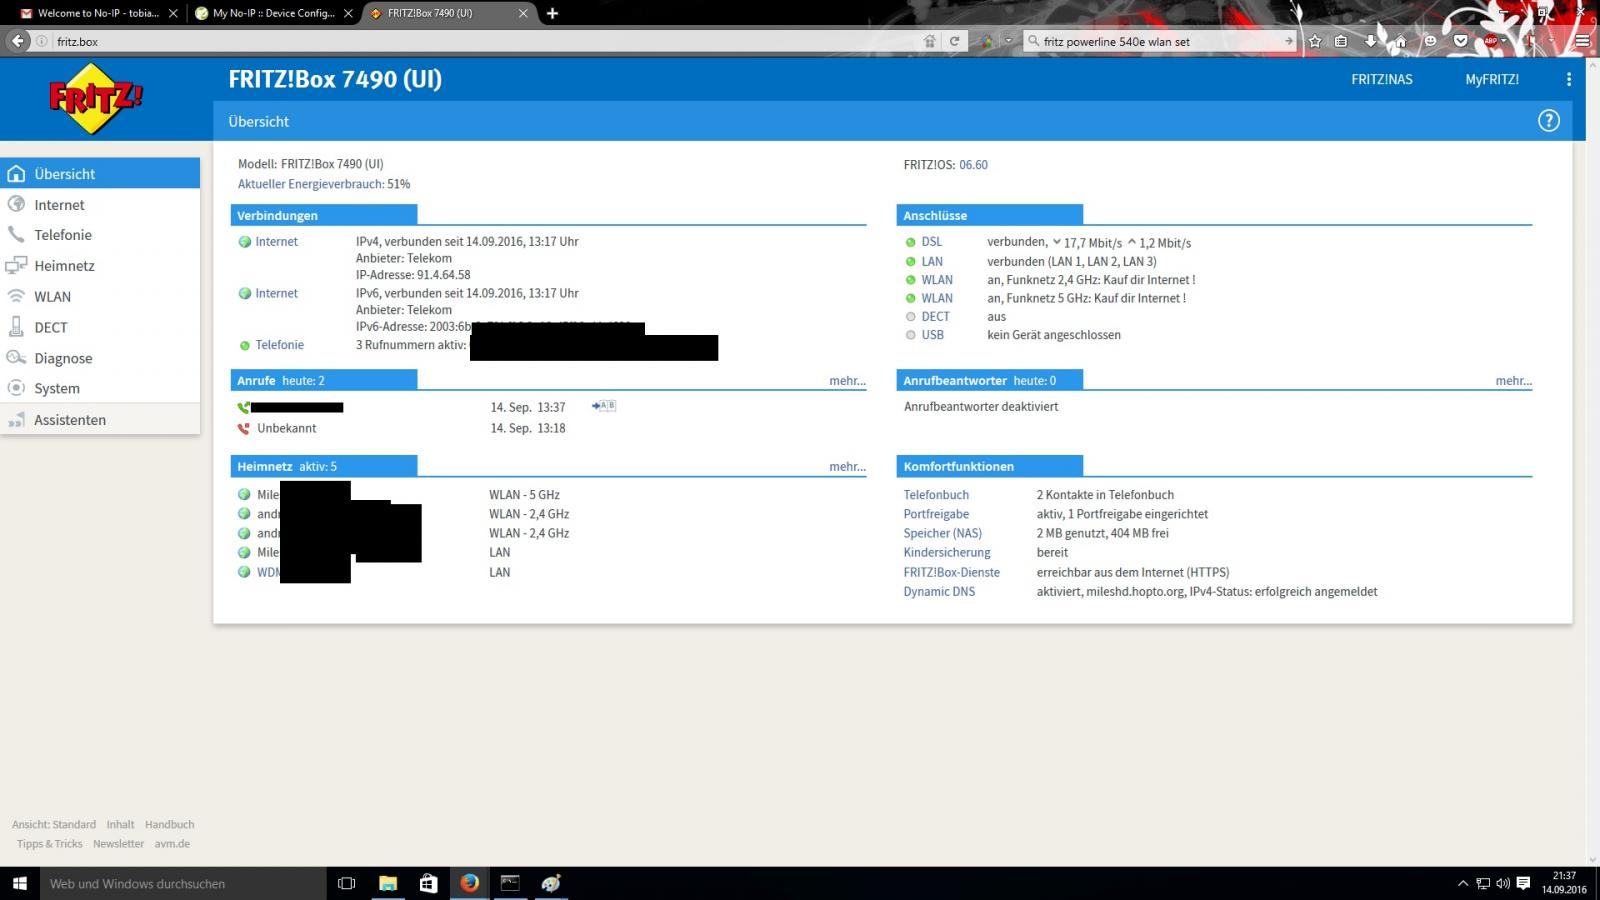
Task: Open the Telefonbuch link
Action: point(936,495)
